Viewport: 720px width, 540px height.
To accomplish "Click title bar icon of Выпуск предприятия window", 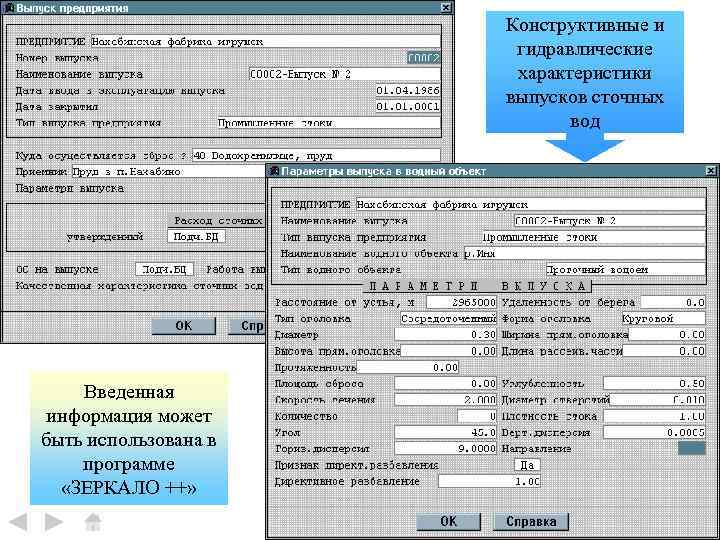I will click(9, 8).
